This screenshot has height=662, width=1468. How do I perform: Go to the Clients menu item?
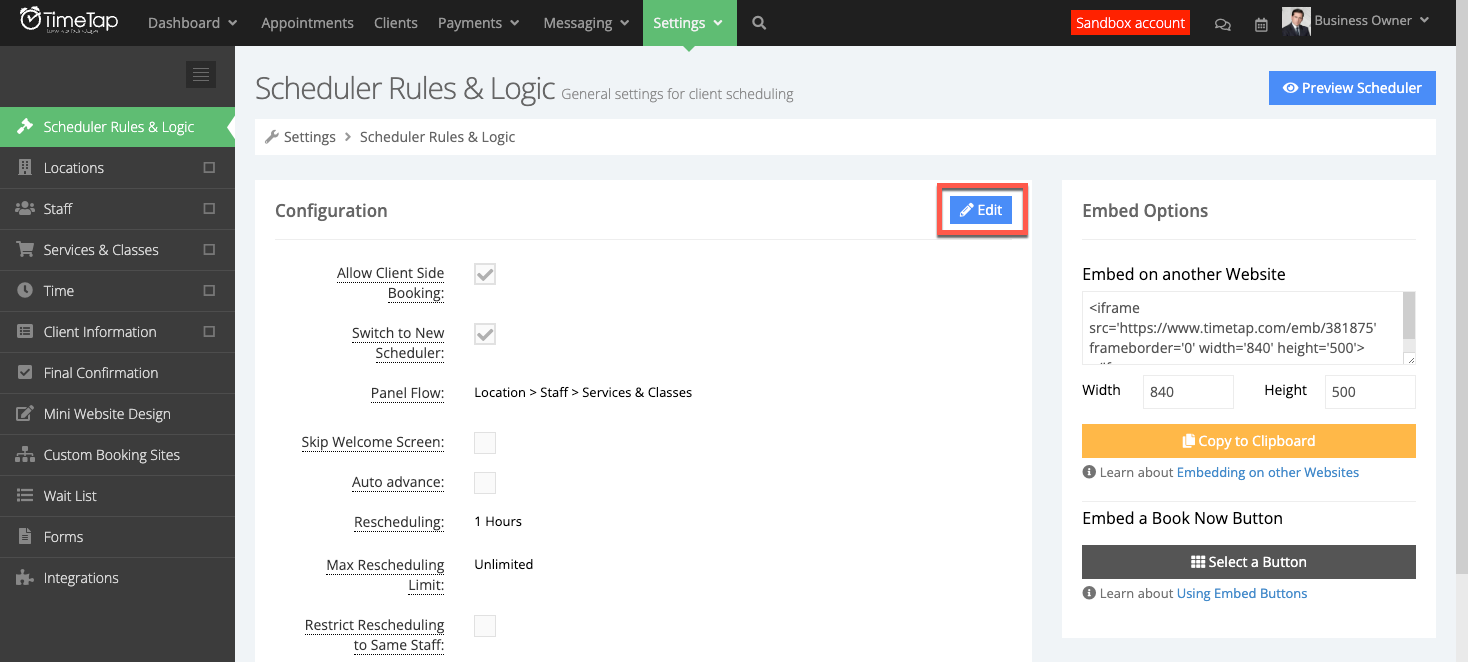click(396, 23)
